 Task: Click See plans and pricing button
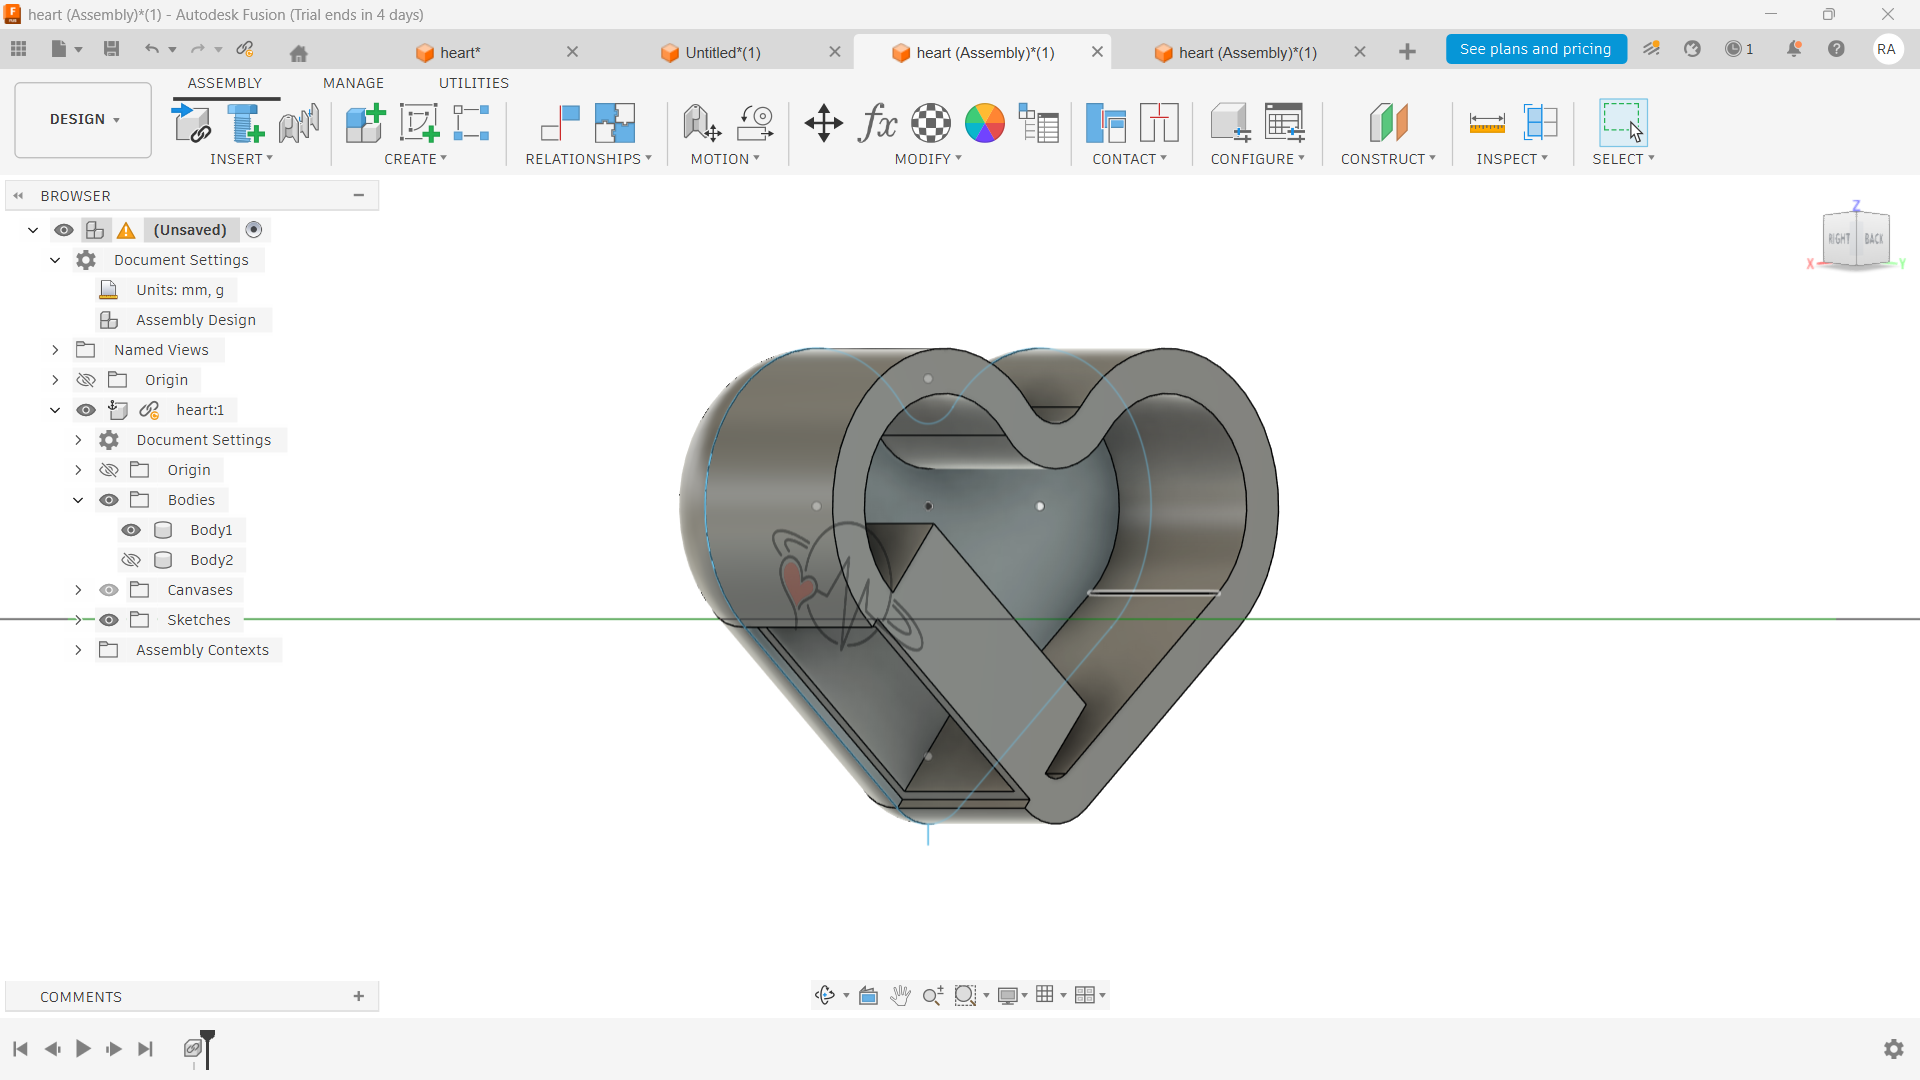pyautogui.click(x=1535, y=49)
